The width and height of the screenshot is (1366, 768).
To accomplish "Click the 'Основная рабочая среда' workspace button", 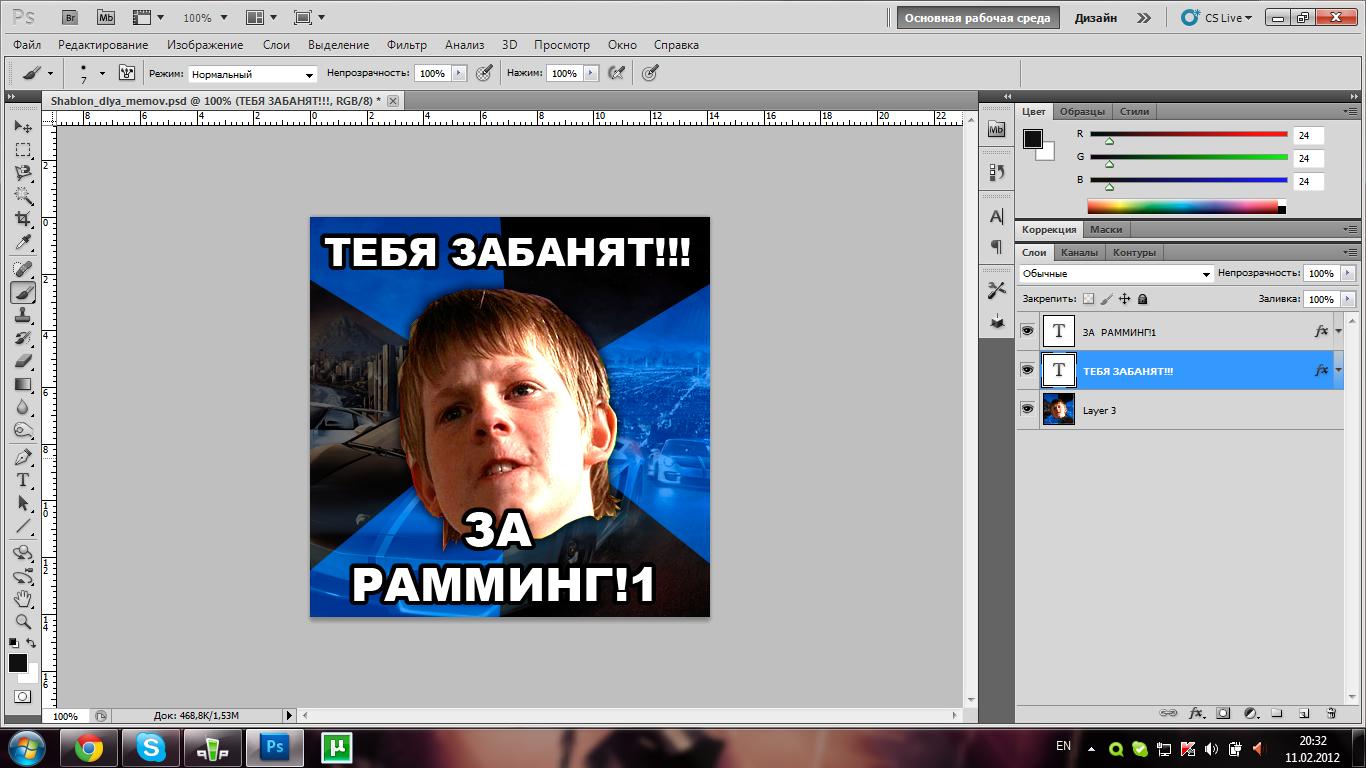I will point(977,18).
